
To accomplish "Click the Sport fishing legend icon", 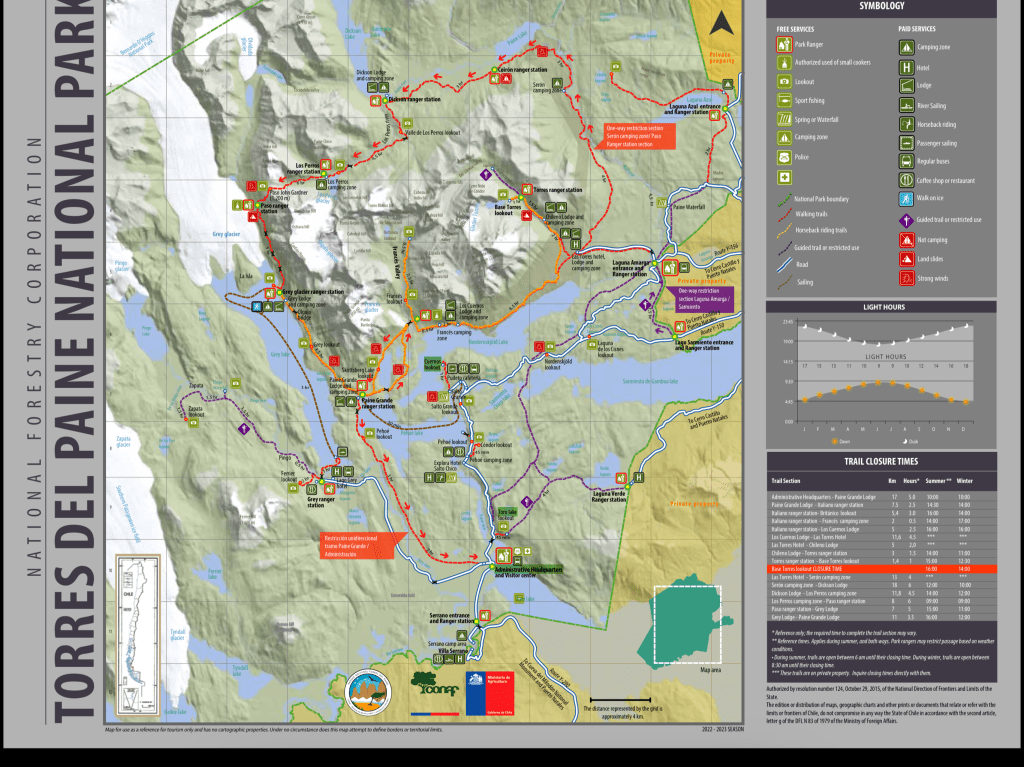I will tap(785, 102).
